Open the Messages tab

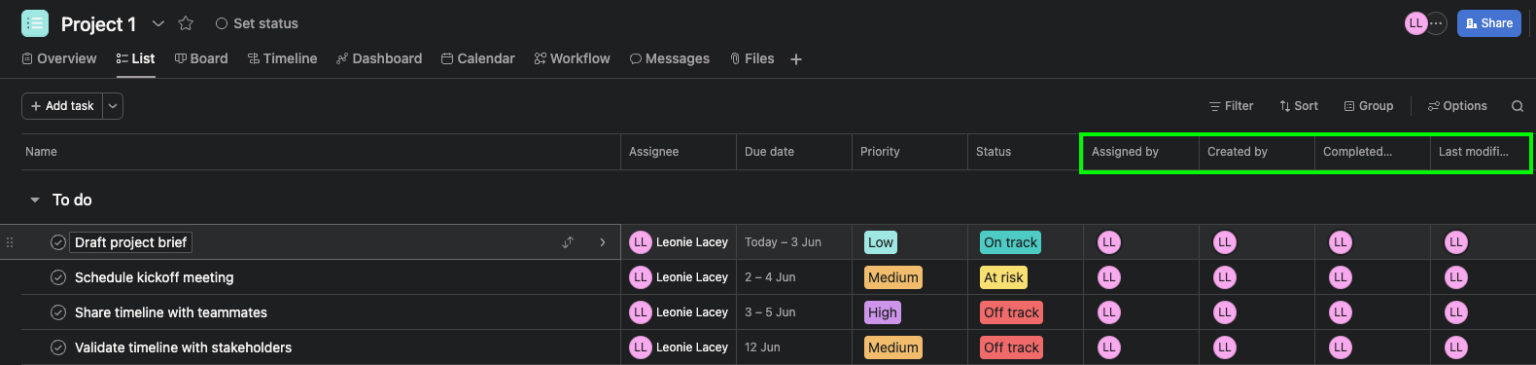[669, 59]
